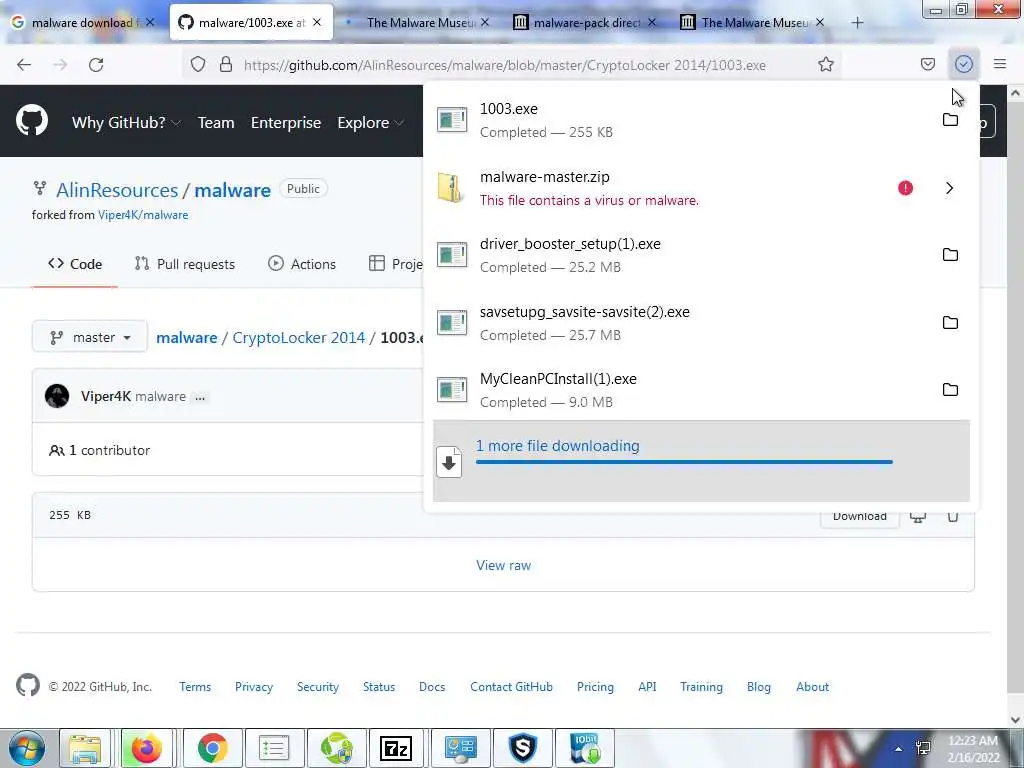Open the AlinResources owner link
The image size is (1024, 768).
117,190
